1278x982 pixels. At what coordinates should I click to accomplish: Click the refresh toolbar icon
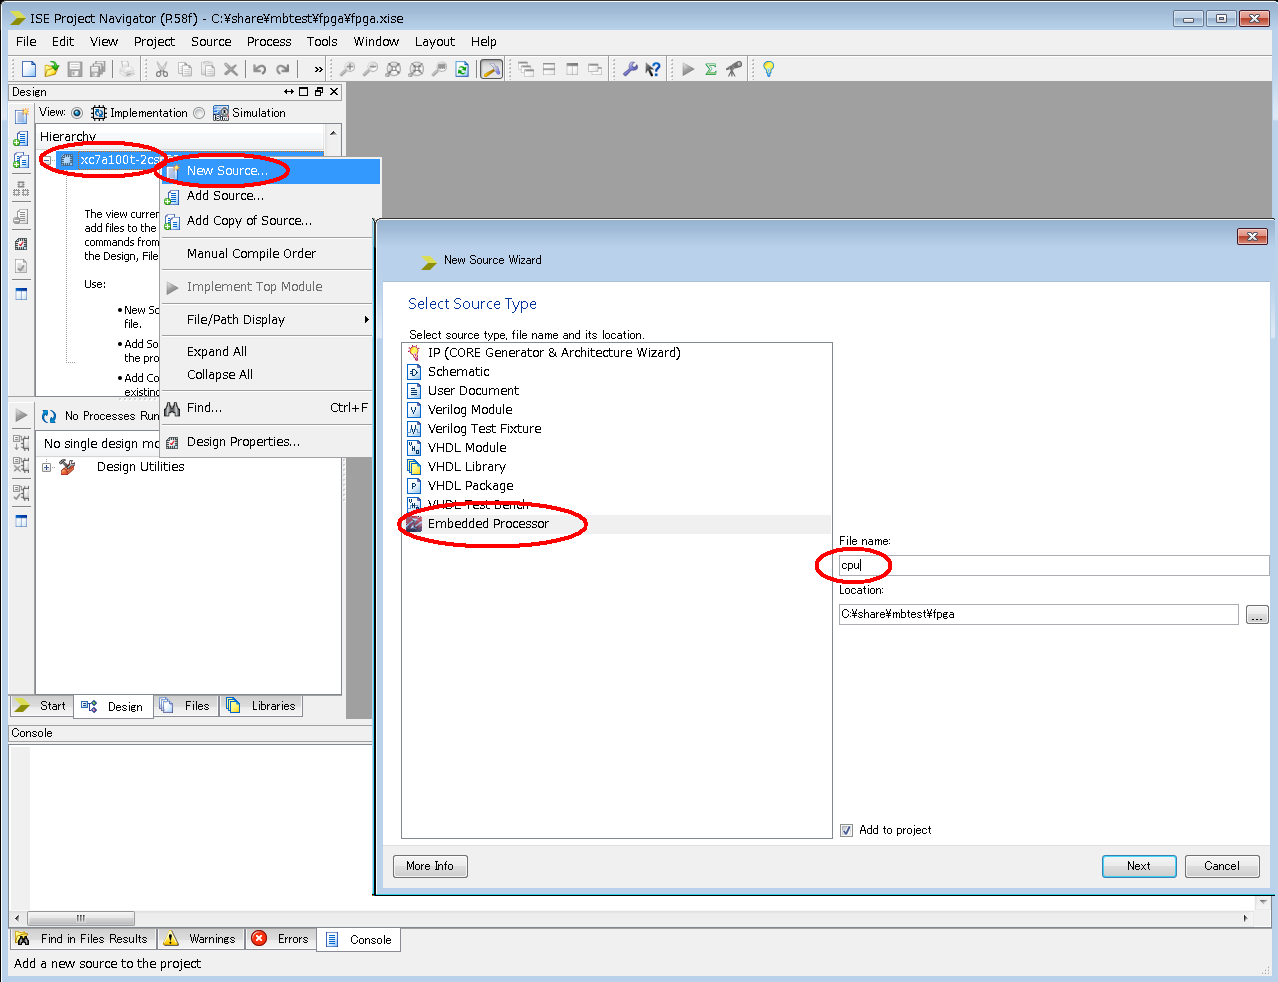pos(462,69)
